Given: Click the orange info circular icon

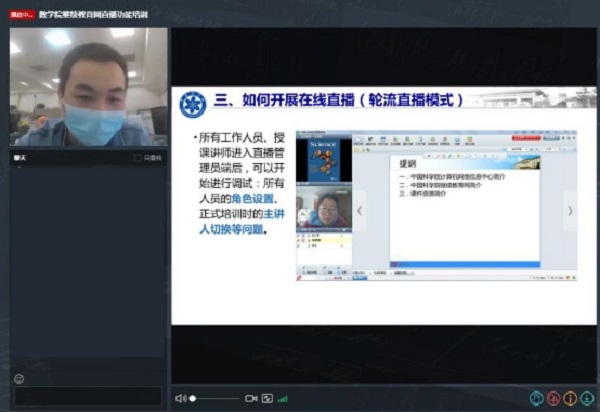Looking at the screenshot, I should (x=570, y=398).
